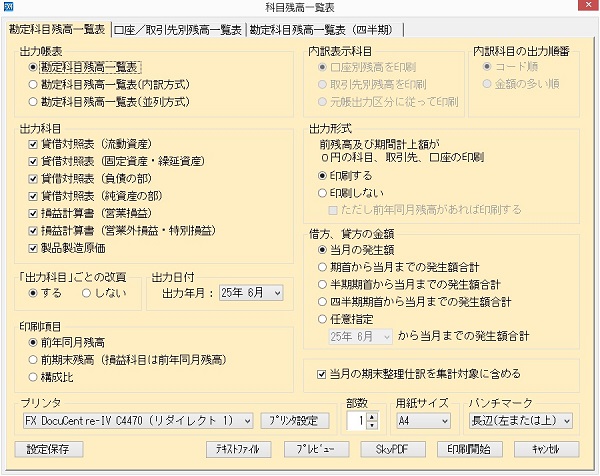Click the 印刷開始 button
This screenshot has height=476, width=600.
pyautogui.click(x=470, y=449)
